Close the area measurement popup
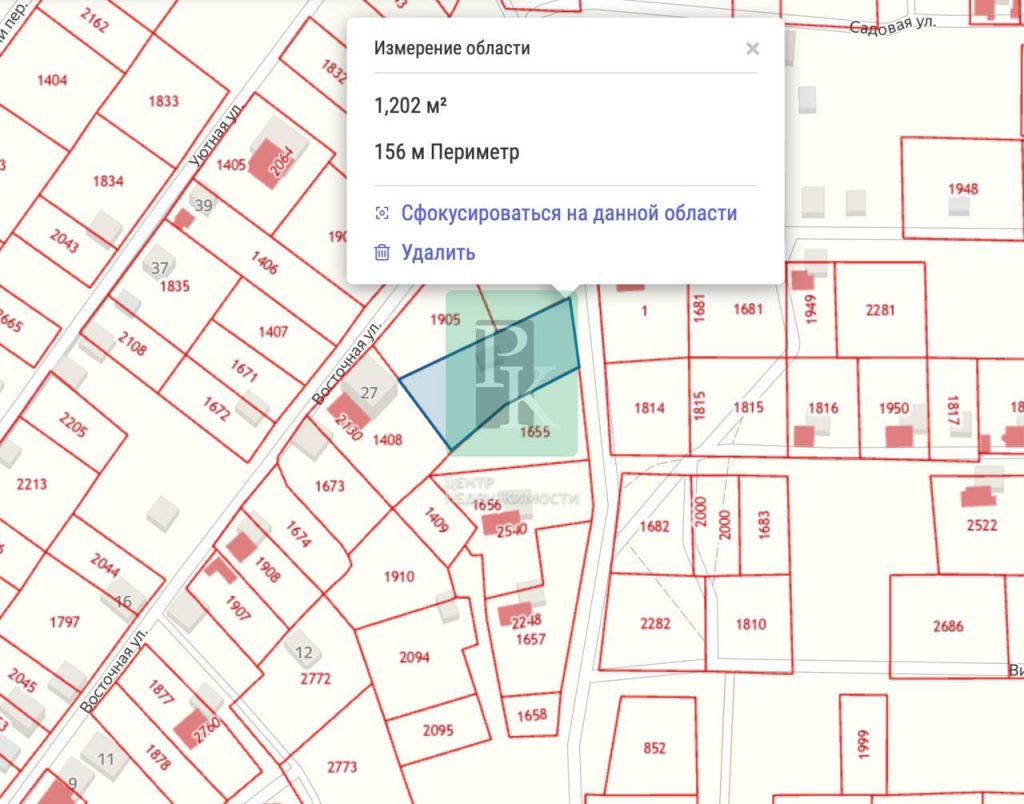The width and height of the screenshot is (1024, 804). 752,48
